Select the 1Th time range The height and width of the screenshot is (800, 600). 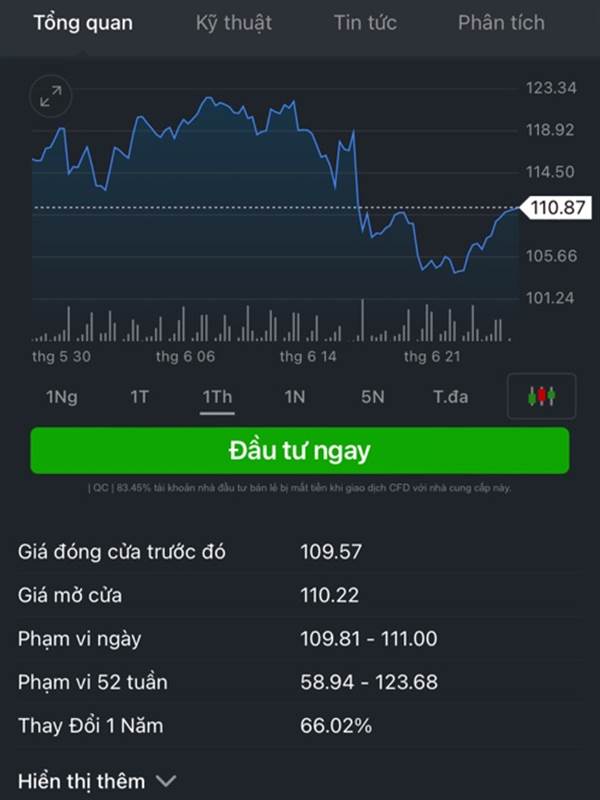point(217,397)
